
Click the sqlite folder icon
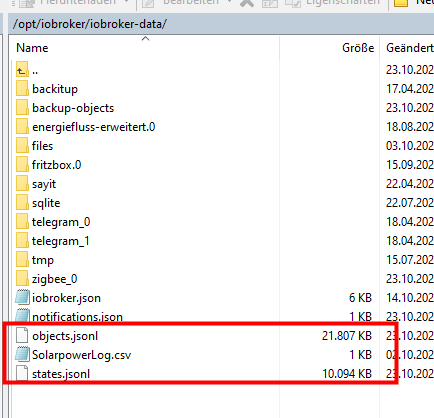pyautogui.click(x=22, y=203)
